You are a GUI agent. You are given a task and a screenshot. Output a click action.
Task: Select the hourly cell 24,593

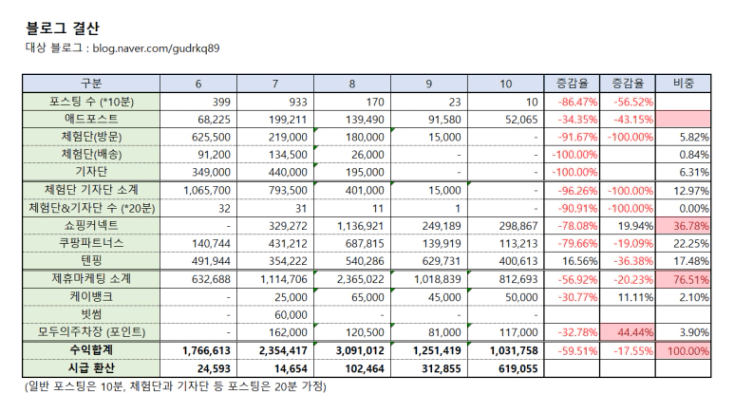point(198,368)
